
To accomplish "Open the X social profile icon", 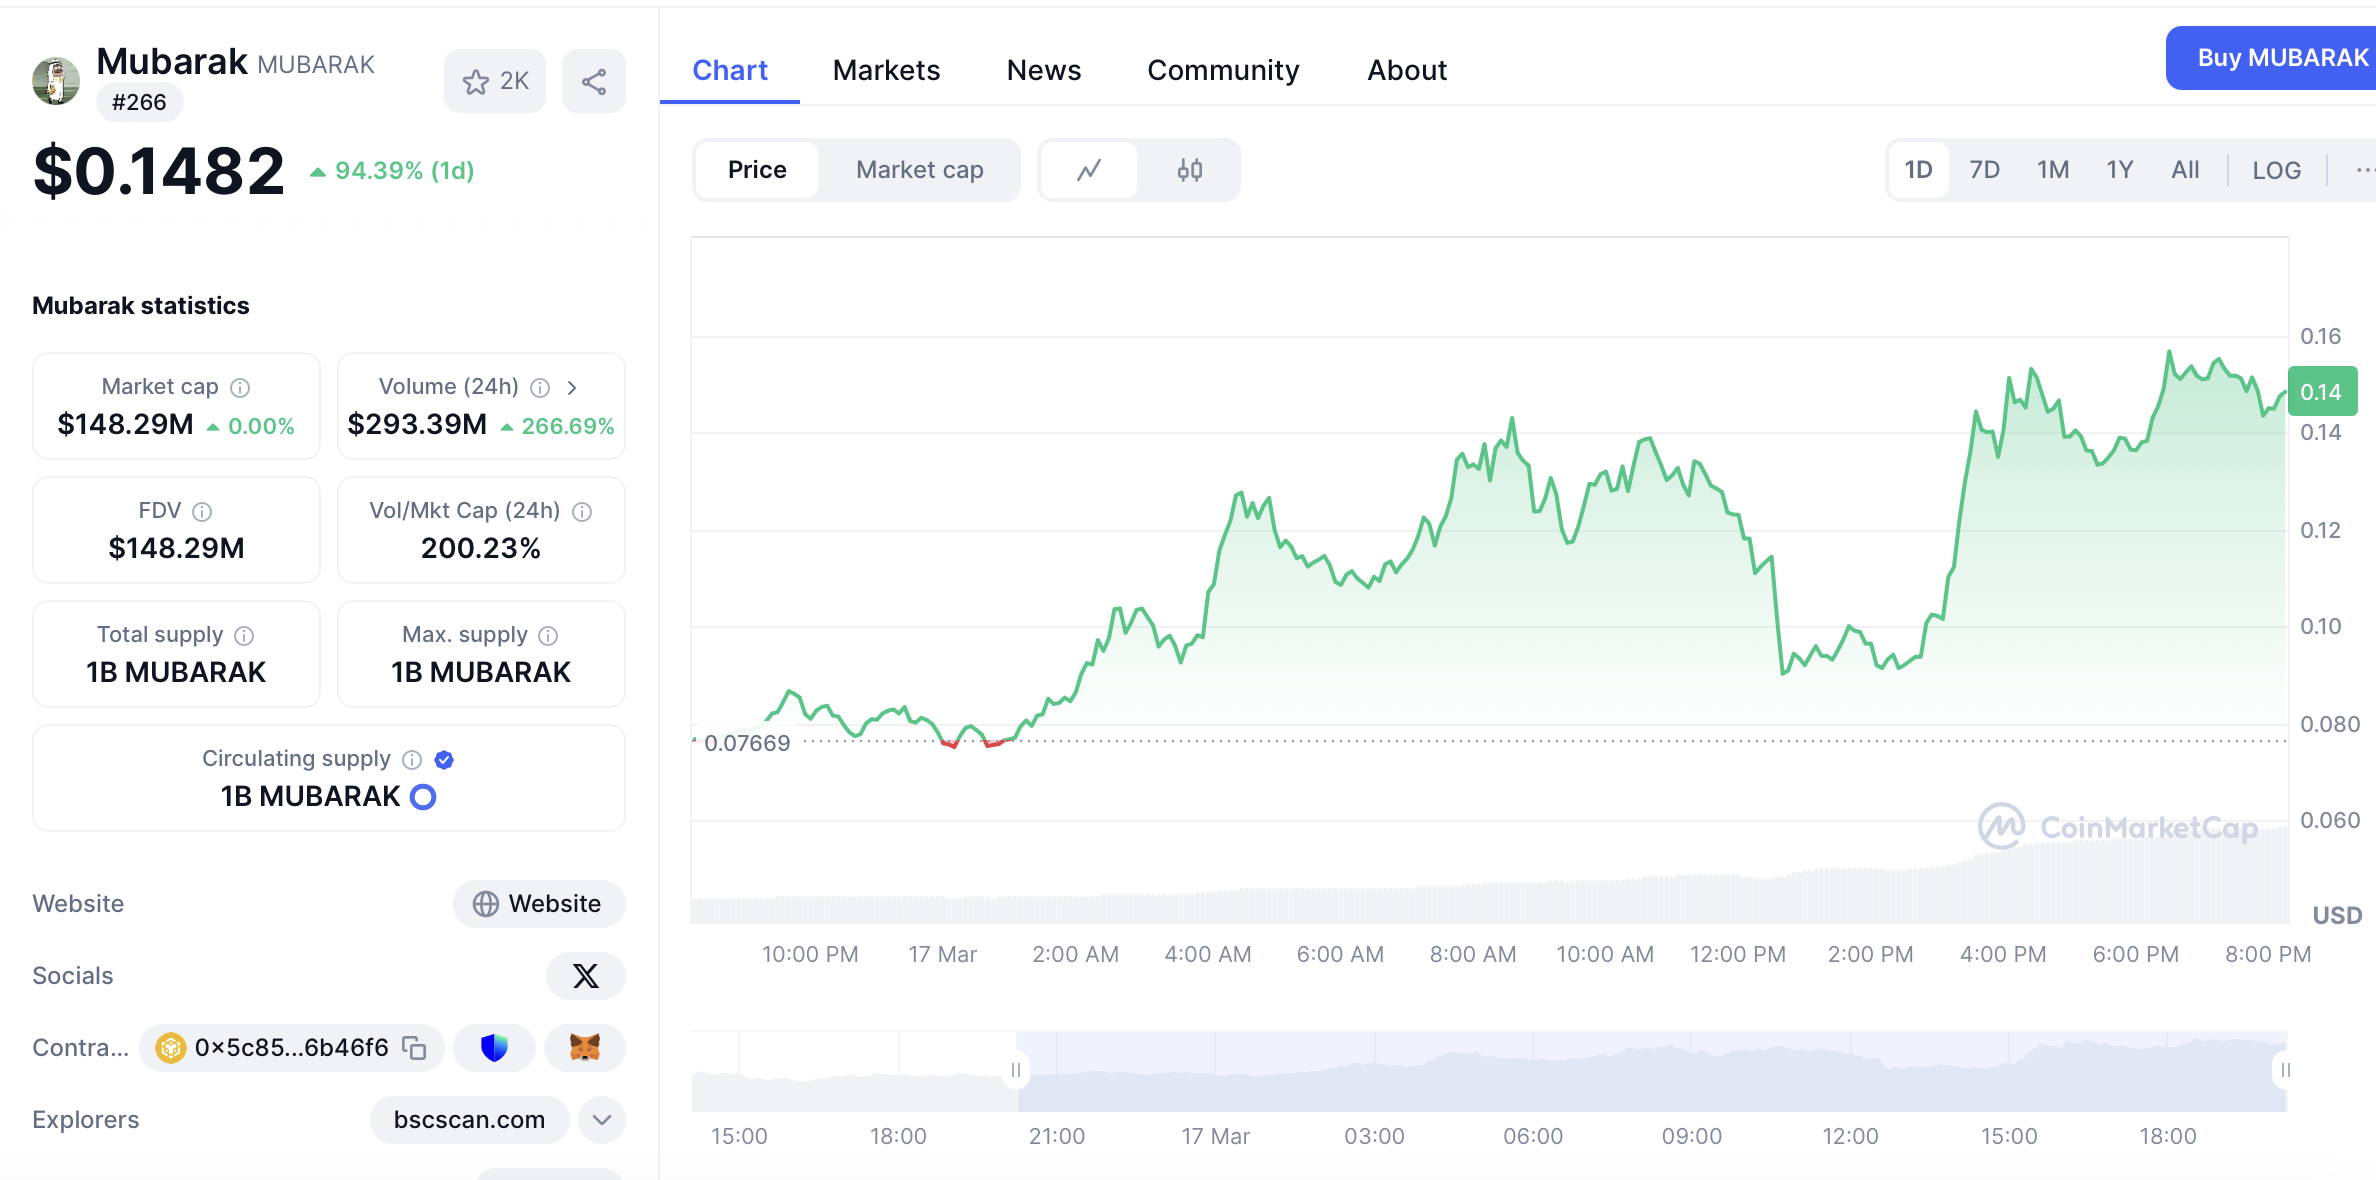I will [585, 975].
